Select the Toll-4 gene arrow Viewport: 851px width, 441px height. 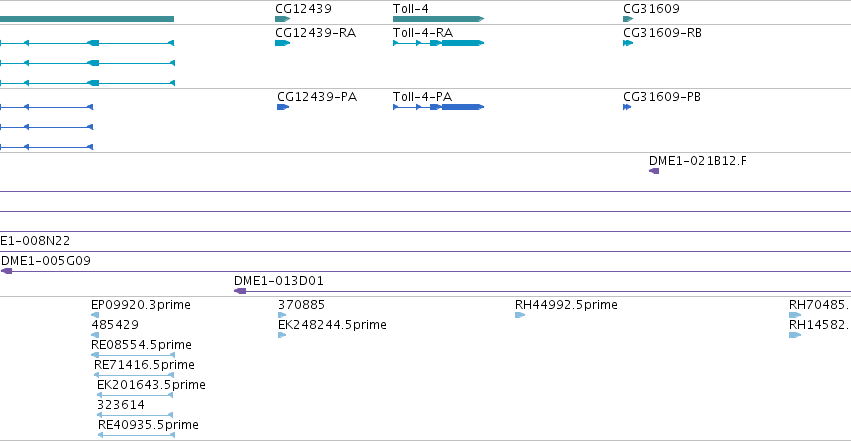tap(439, 19)
